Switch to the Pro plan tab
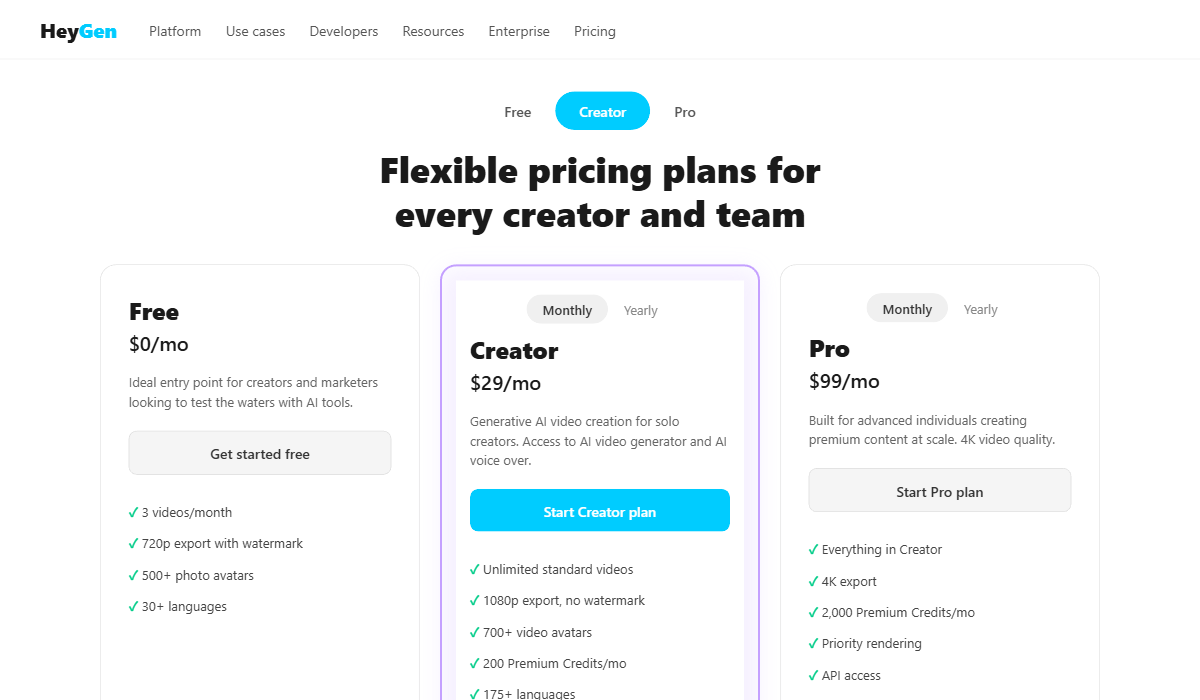This screenshot has height=700, width=1200. pyautogui.click(x=685, y=111)
